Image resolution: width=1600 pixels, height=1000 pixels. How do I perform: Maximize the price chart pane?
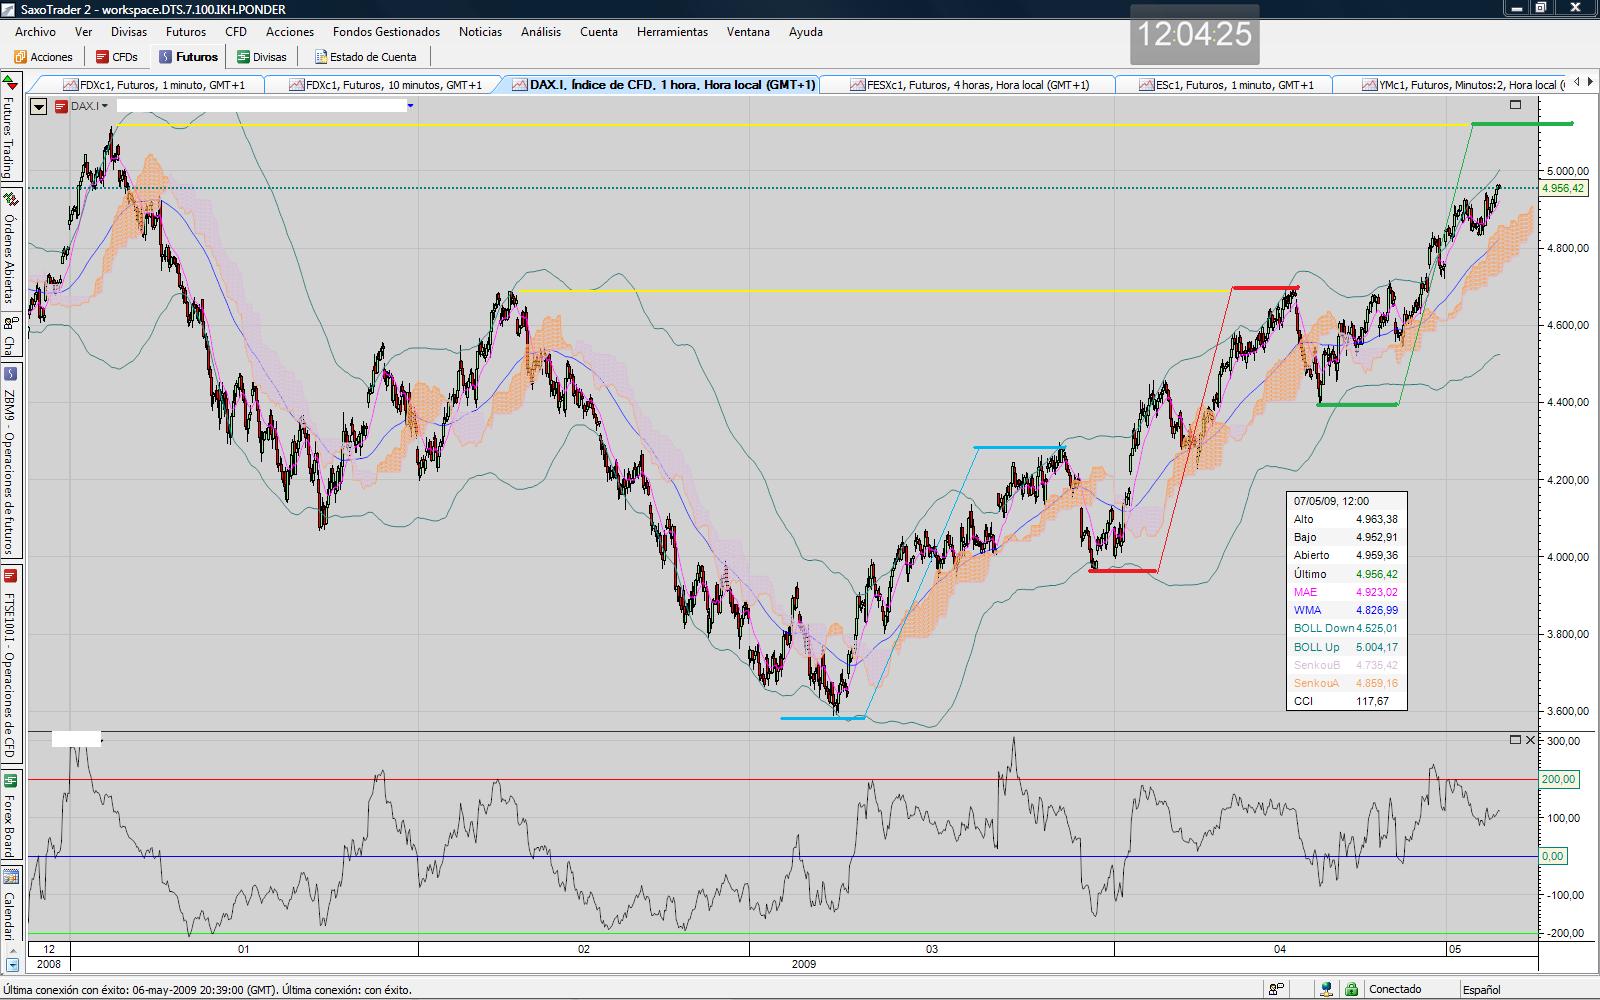1515,105
